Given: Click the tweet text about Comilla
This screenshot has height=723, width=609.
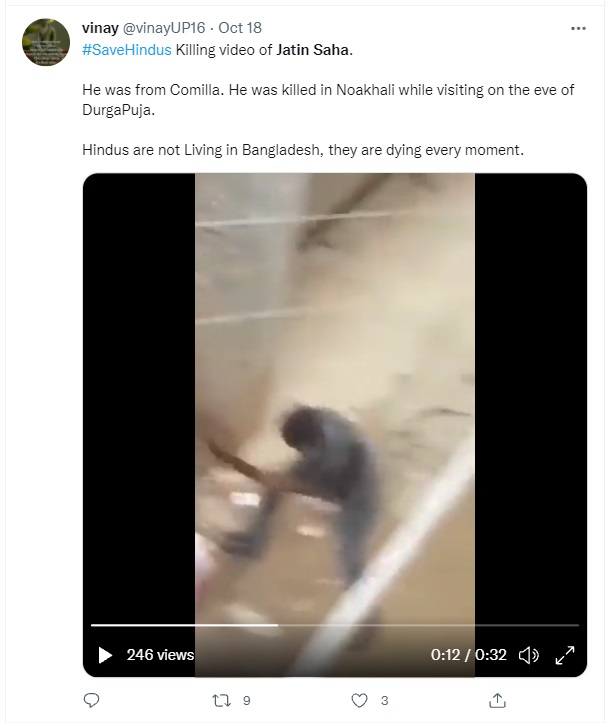Looking at the screenshot, I should [x=328, y=100].
